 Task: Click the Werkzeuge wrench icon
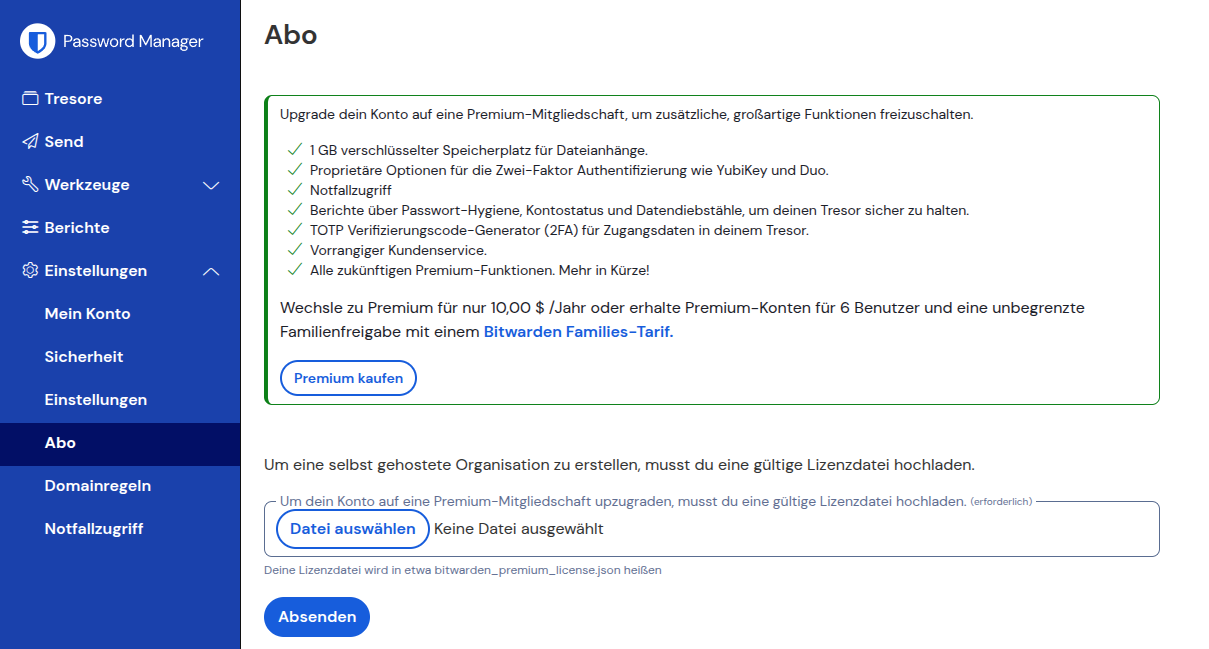coord(30,185)
